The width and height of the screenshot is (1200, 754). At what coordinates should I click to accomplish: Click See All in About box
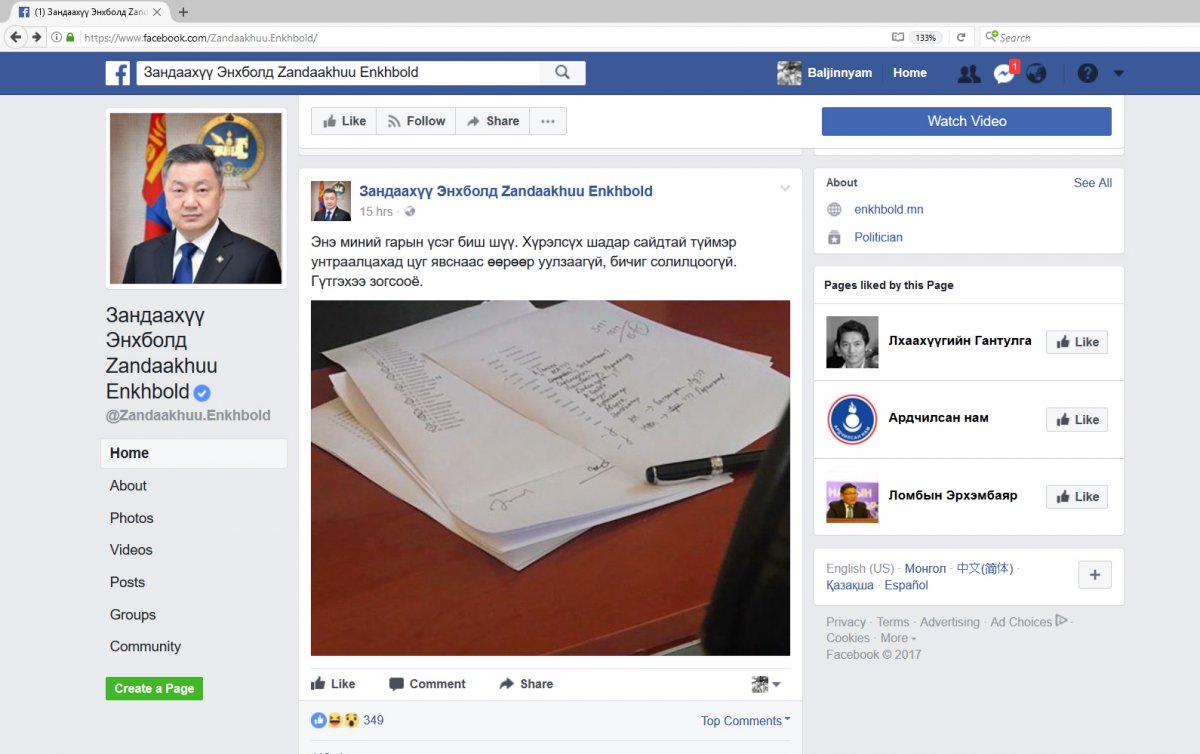click(x=1093, y=183)
